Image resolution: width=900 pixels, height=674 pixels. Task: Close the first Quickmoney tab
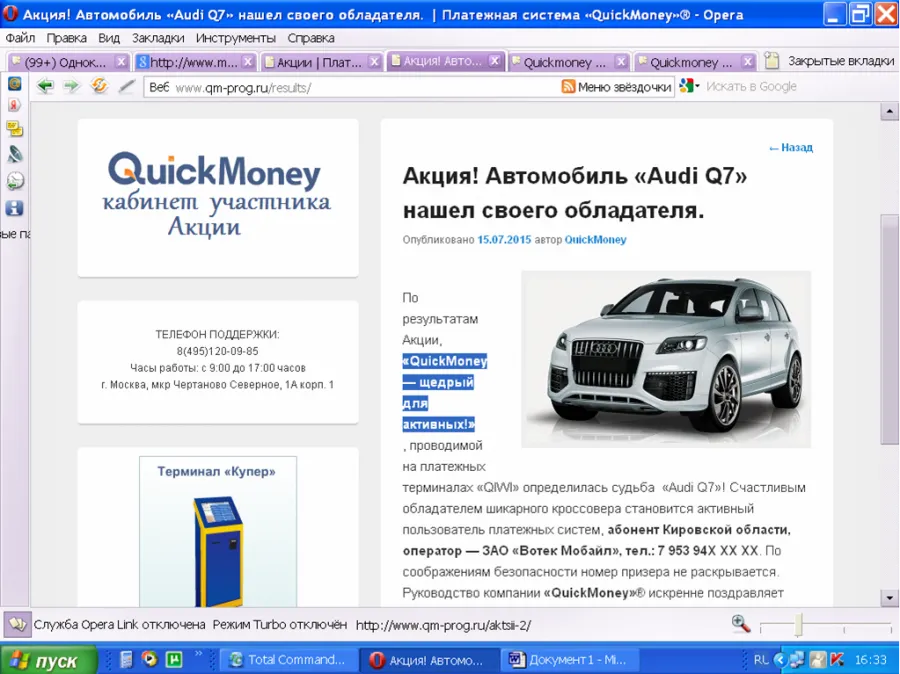click(x=621, y=61)
